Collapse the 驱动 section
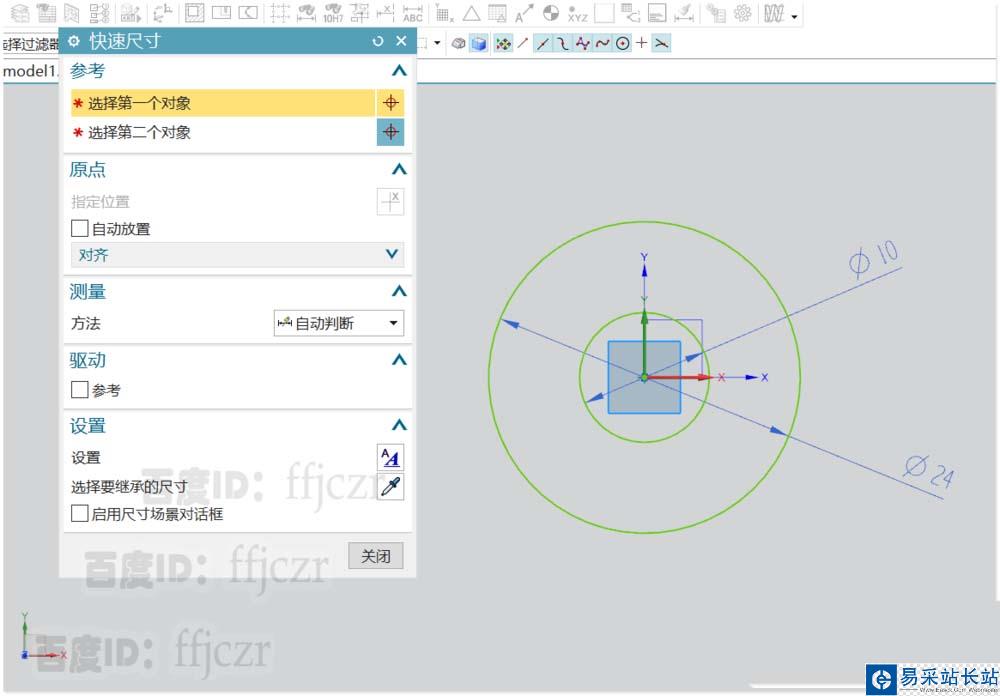This screenshot has width=1000, height=696. coord(399,360)
